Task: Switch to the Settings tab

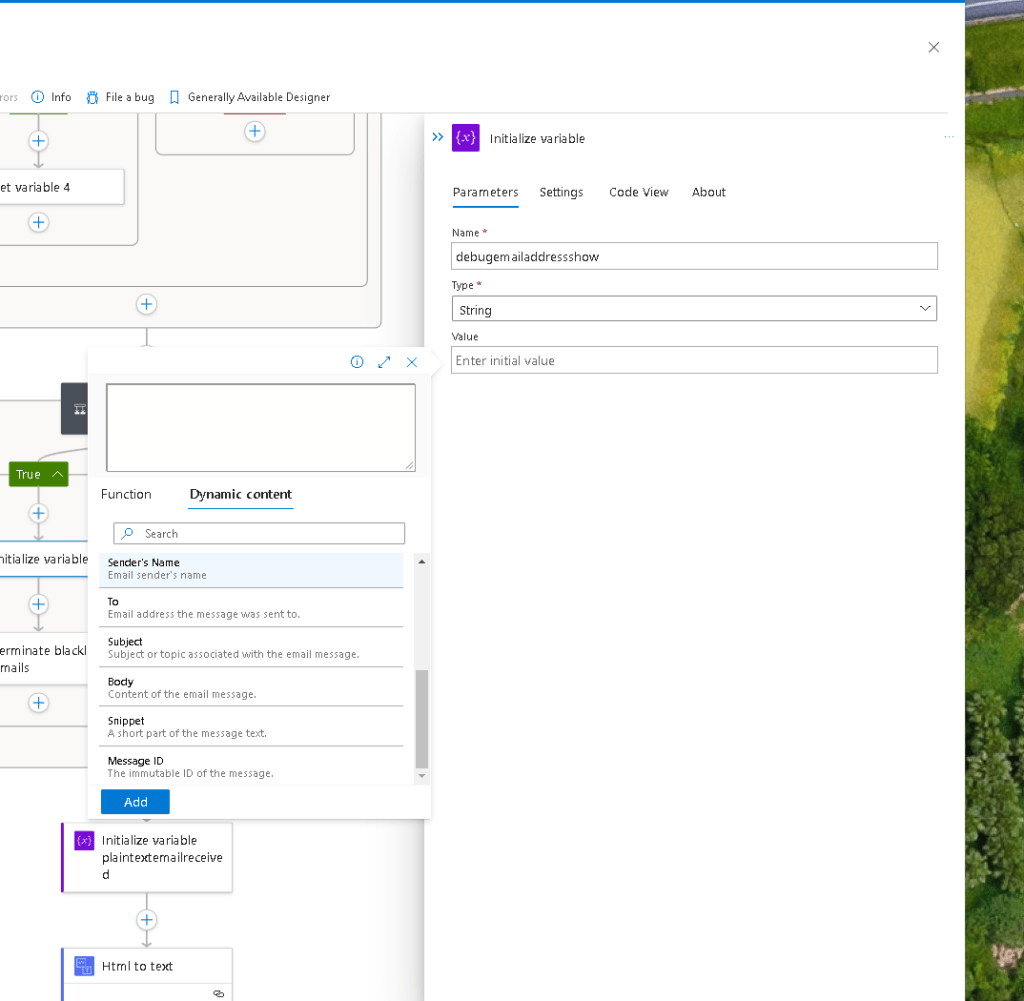Action: [561, 192]
